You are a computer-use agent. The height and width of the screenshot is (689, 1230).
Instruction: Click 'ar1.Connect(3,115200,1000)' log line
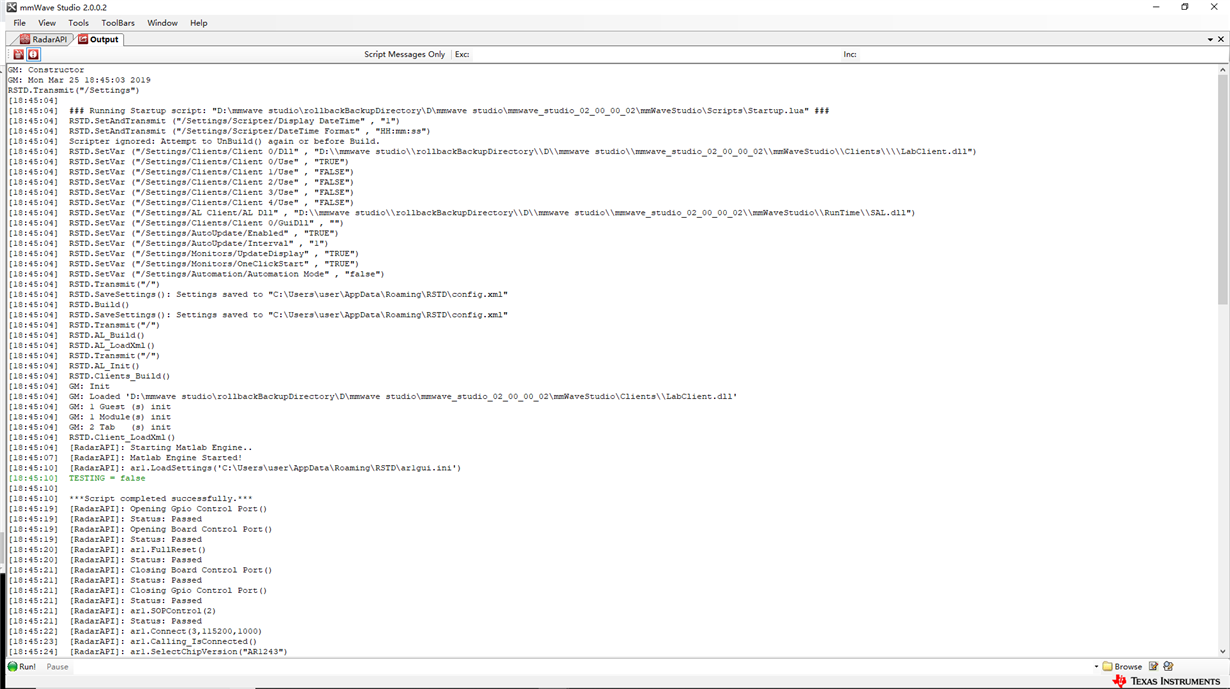point(135,631)
